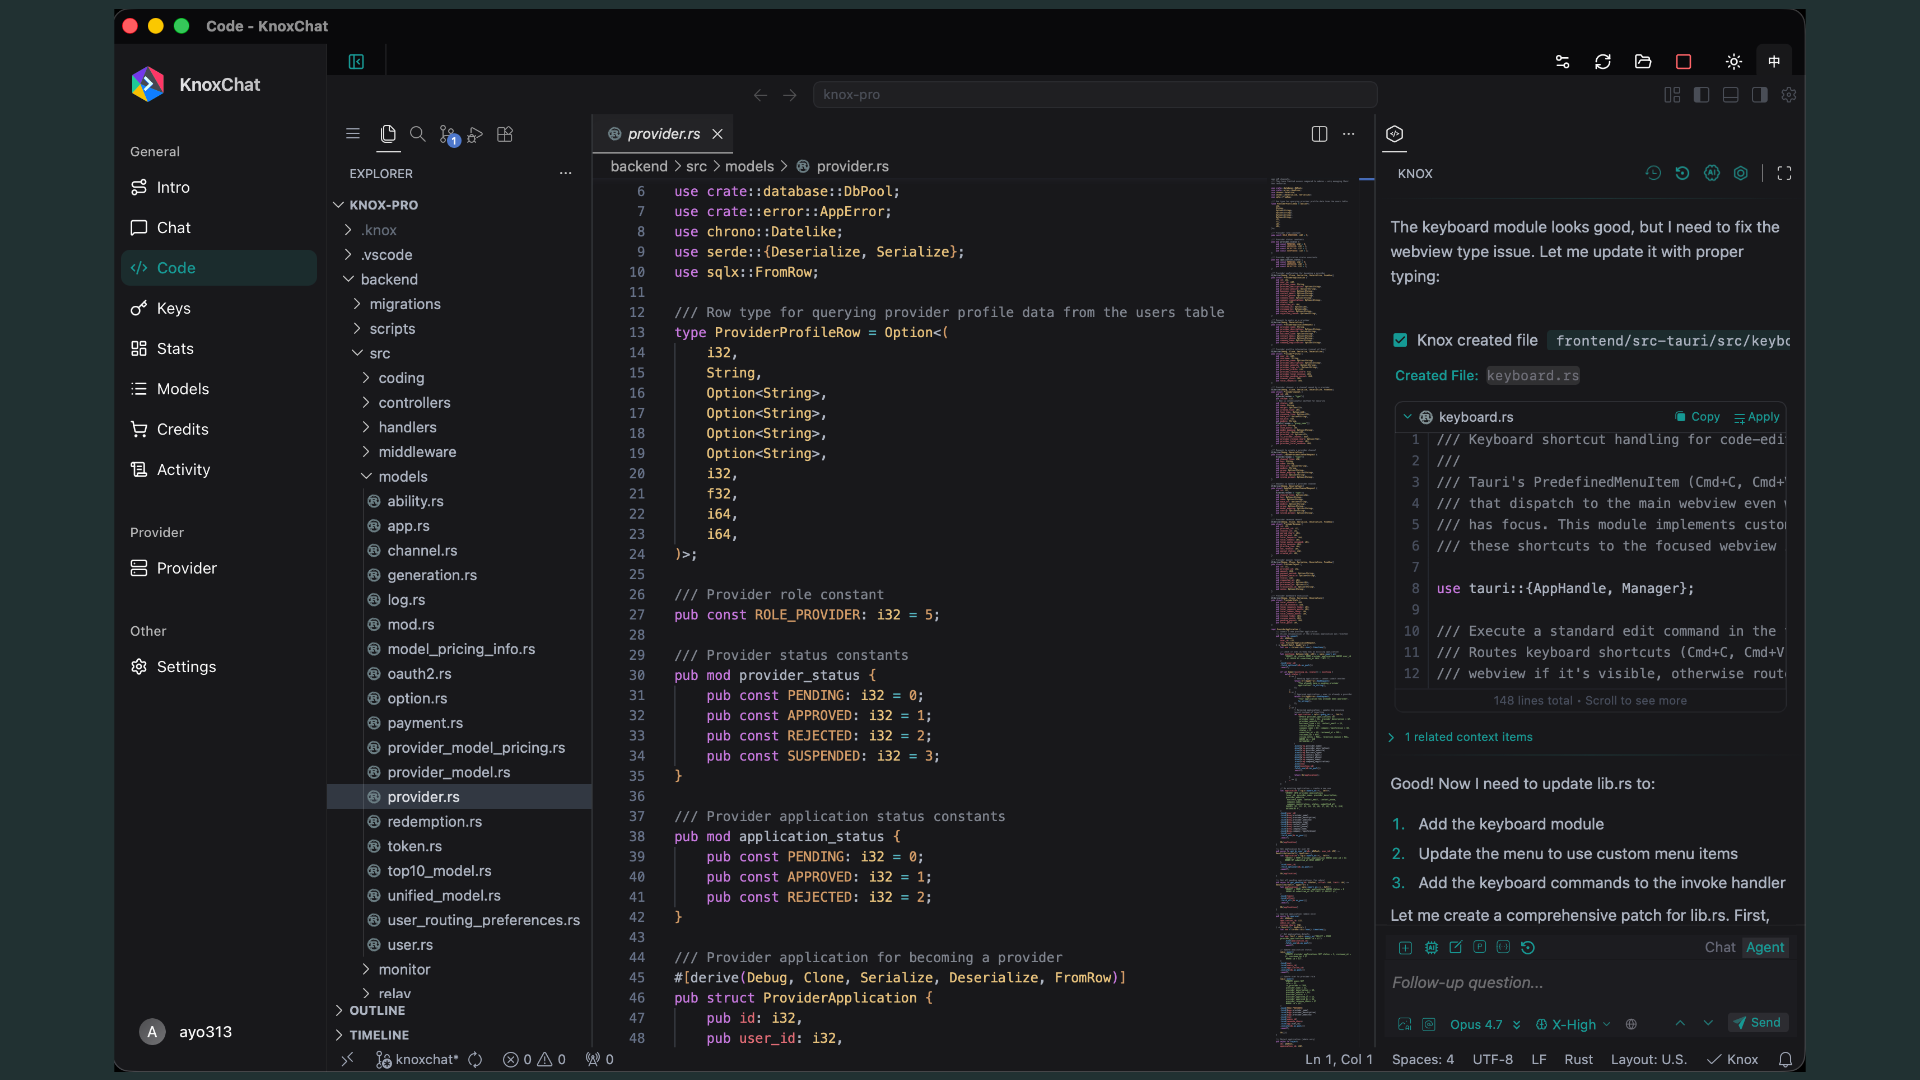Click the red stop square icon
This screenshot has width=1920, height=1080.
click(x=1684, y=62)
